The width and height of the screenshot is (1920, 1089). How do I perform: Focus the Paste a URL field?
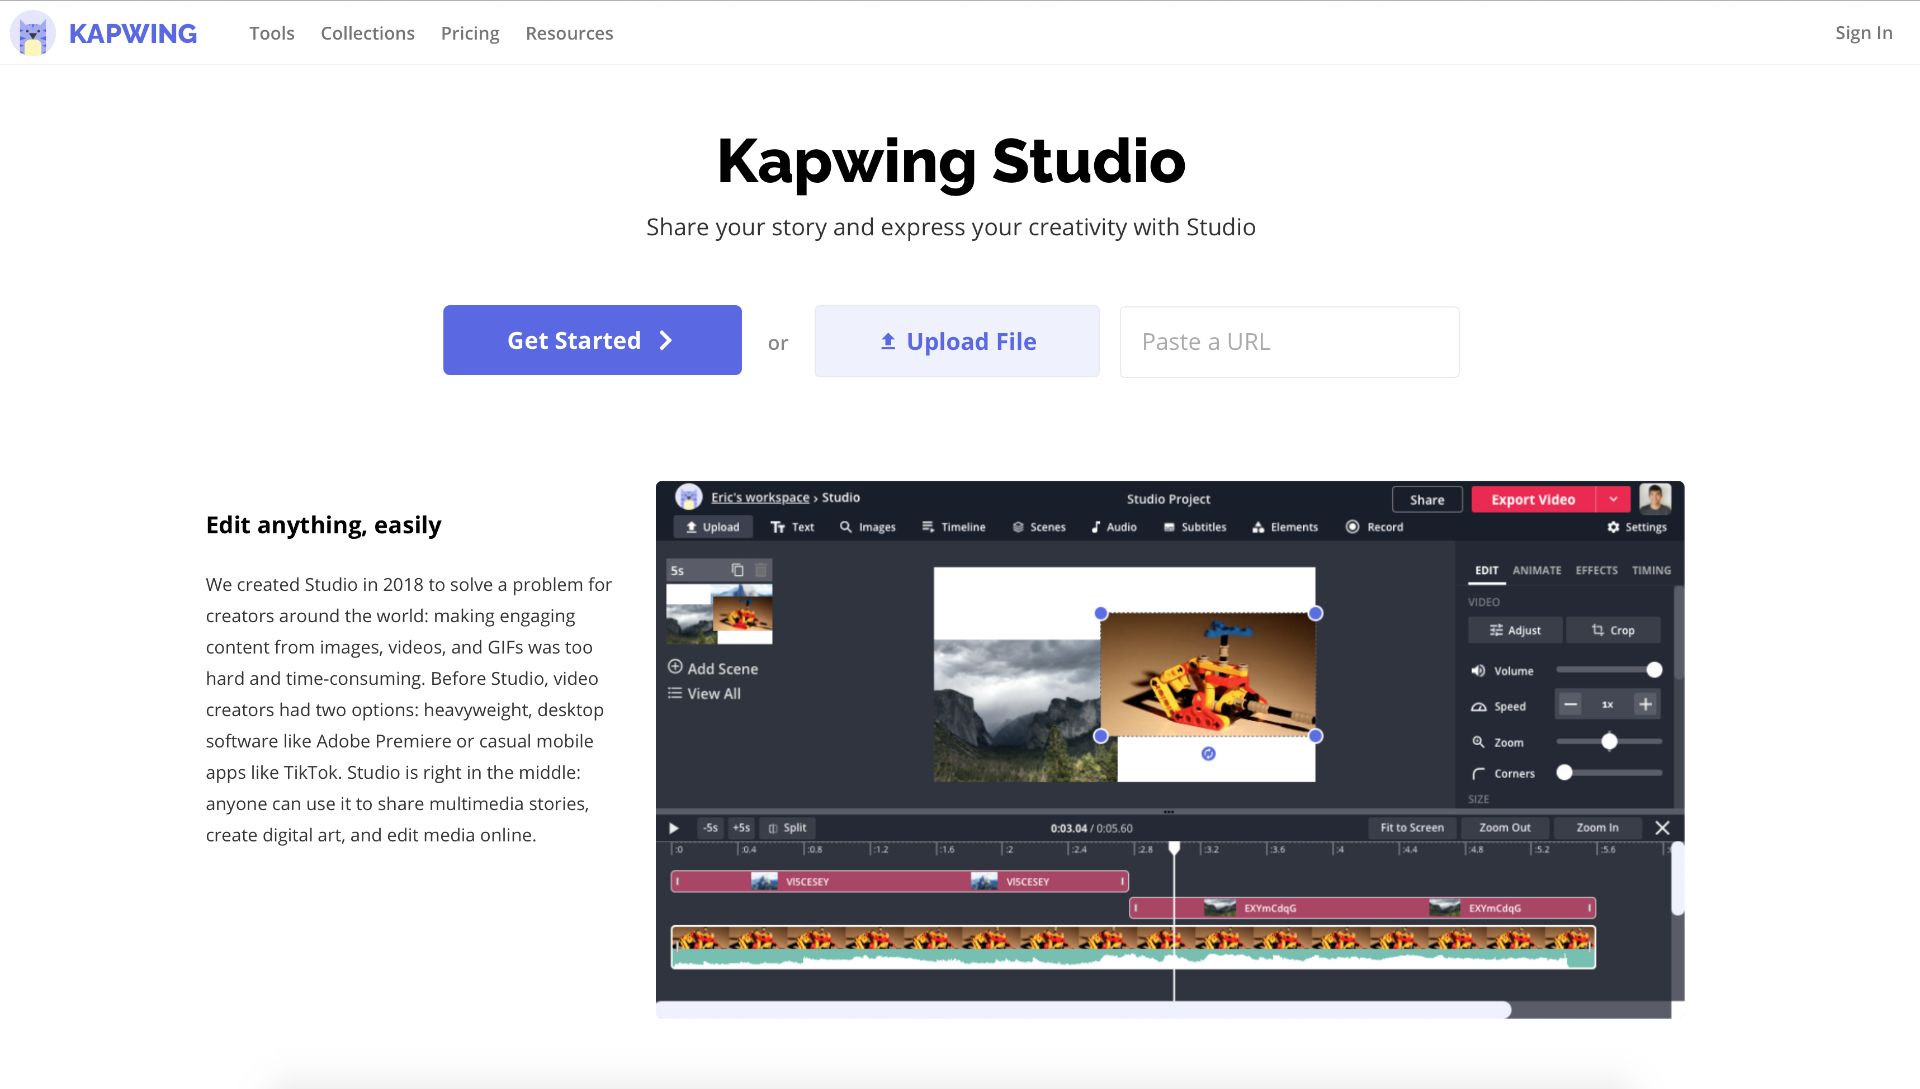(x=1289, y=342)
